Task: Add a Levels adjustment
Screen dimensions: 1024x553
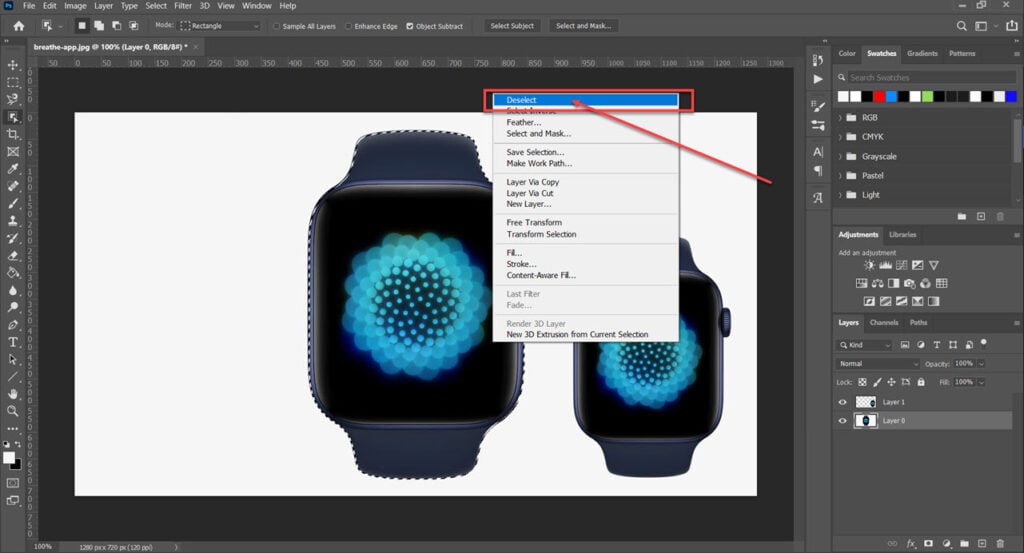Action: [x=886, y=265]
